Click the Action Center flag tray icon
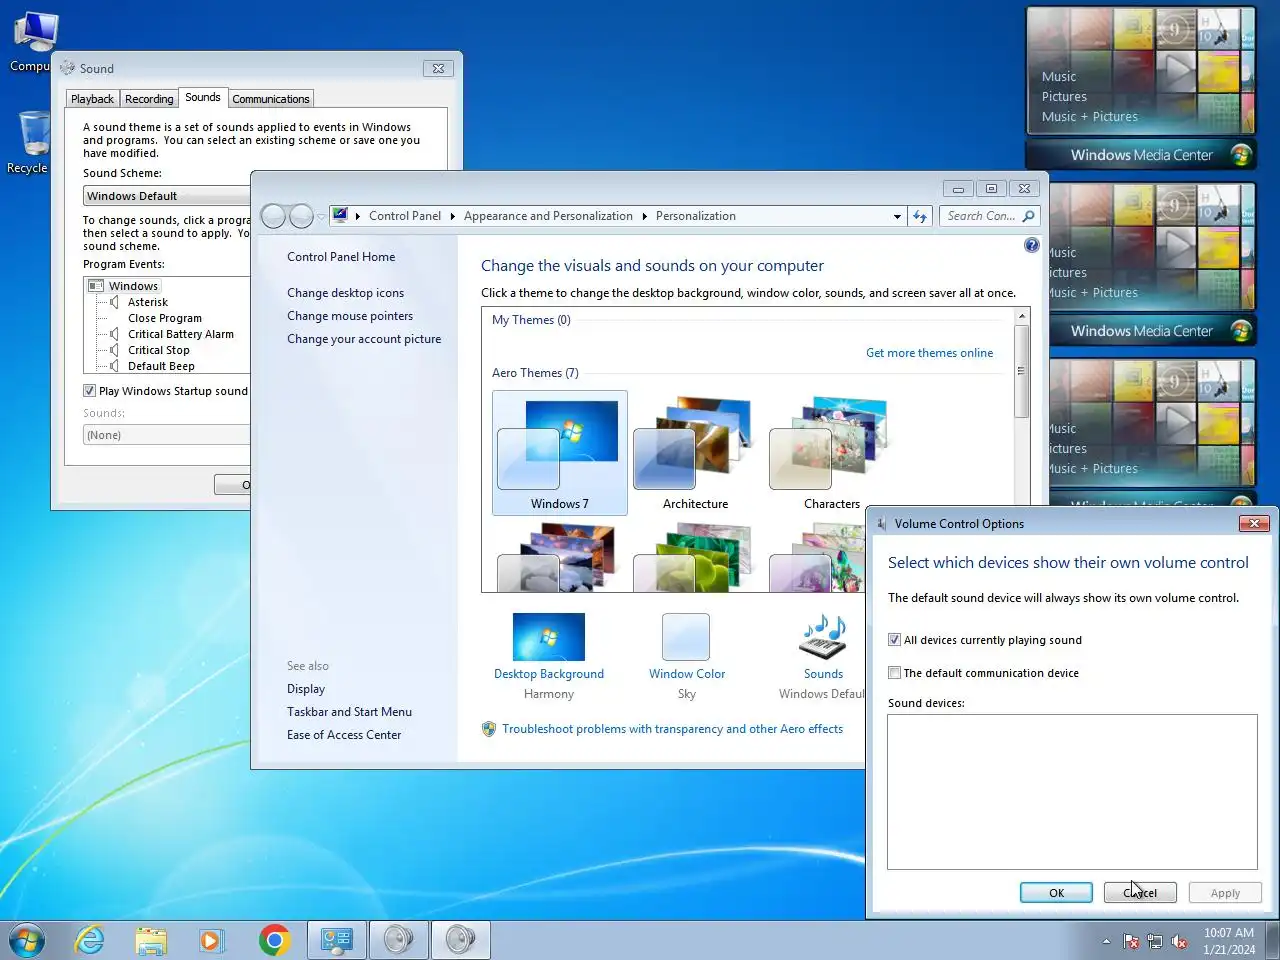1280x960 pixels. click(1131, 941)
